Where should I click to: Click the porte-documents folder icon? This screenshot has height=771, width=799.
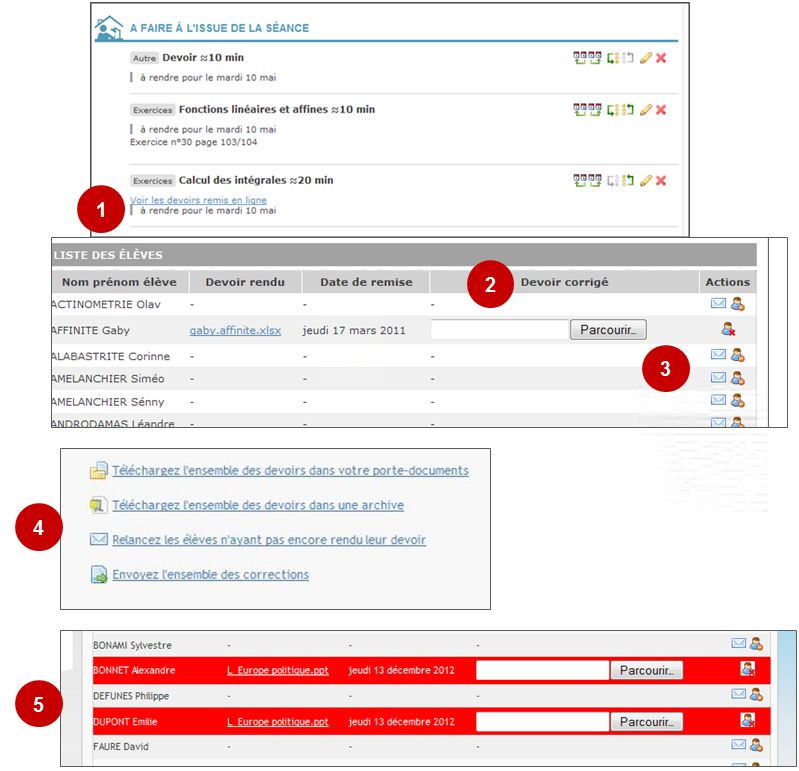pos(99,471)
